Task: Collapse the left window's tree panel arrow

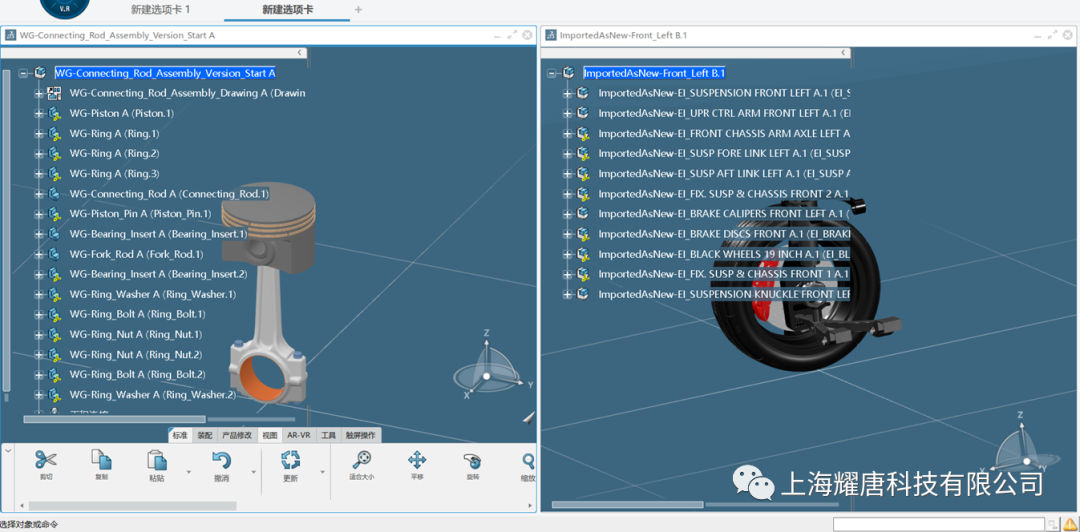Action: coord(300,52)
